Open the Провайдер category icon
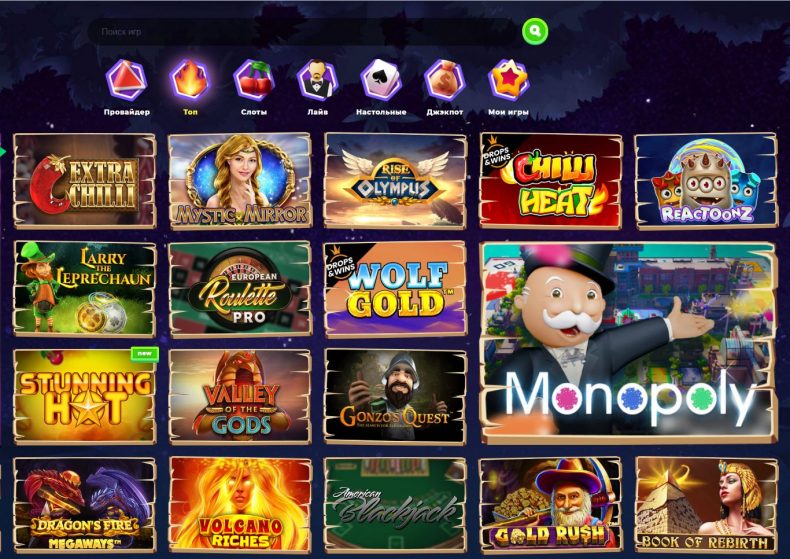 [126, 80]
